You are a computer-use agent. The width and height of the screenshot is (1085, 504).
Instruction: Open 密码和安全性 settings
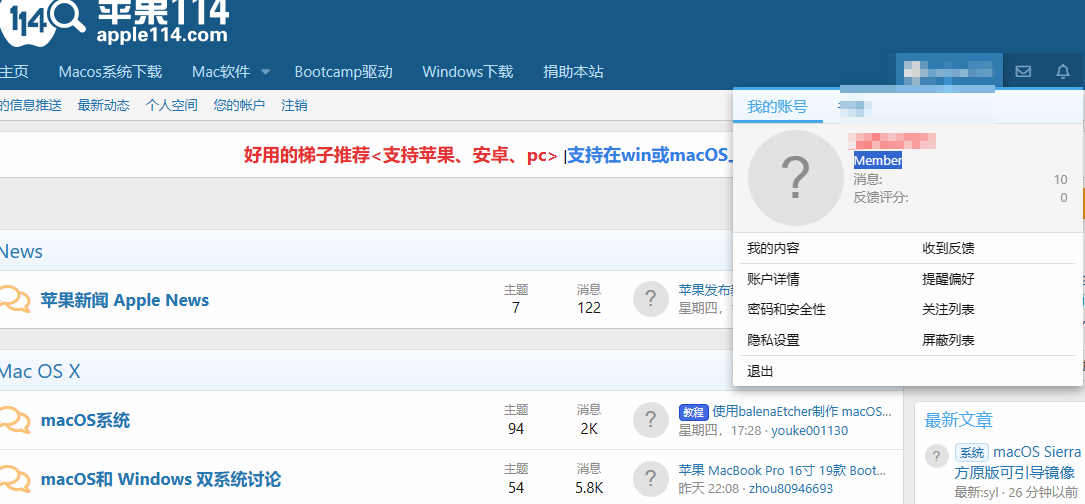coord(787,309)
